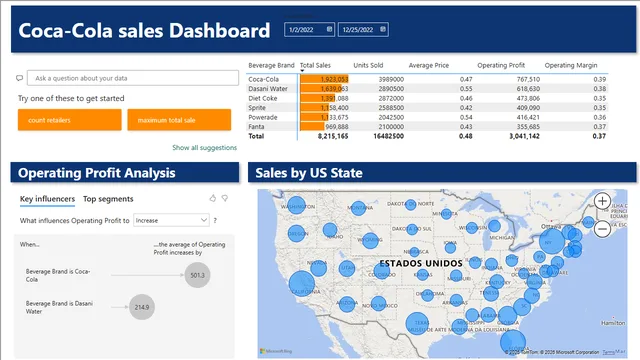This screenshot has height=360, width=640.
Task: Select the 501.3 influencer bubble
Action: (197, 275)
